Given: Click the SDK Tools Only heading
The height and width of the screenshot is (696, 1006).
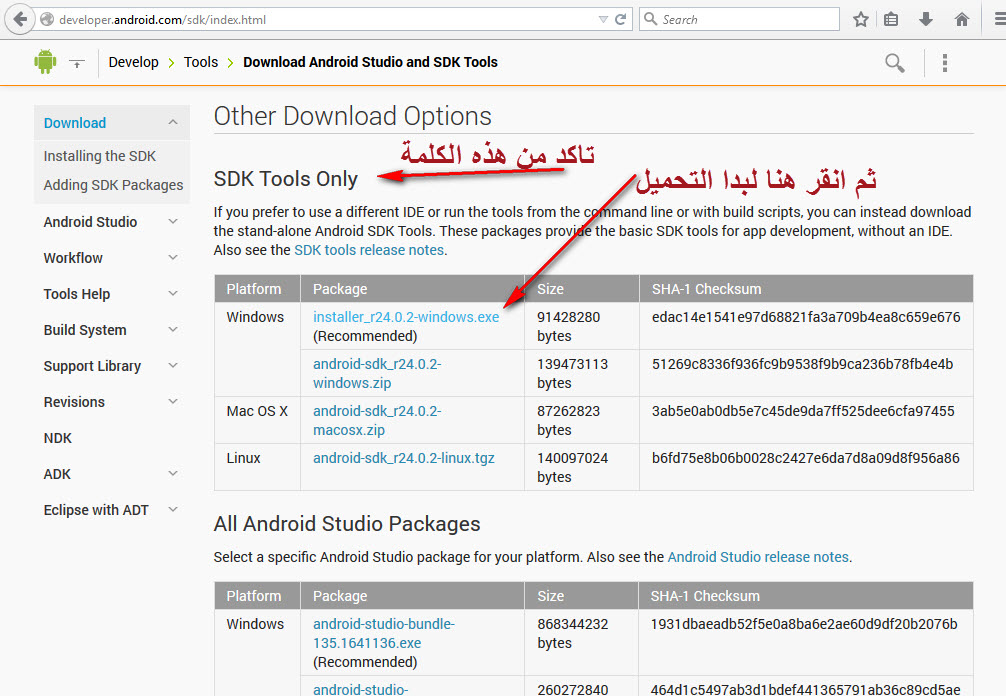Looking at the screenshot, I should pyautogui.click(x=286, y=179).
